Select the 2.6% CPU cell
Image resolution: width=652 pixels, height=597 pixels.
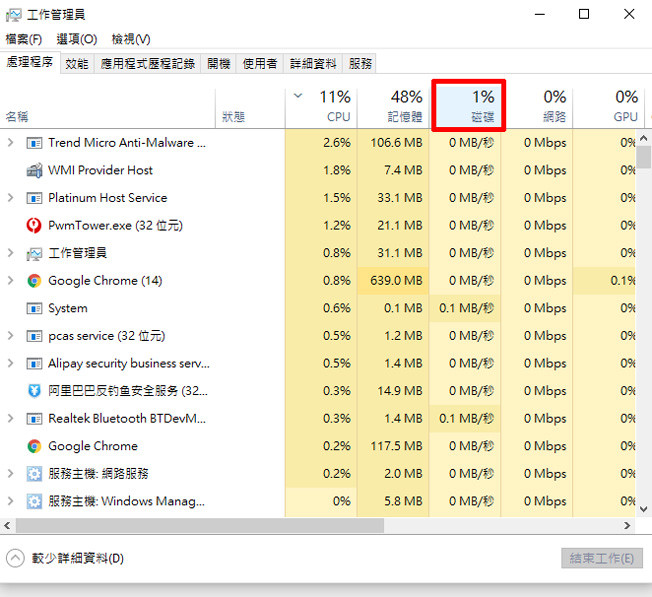pos(321,143)
